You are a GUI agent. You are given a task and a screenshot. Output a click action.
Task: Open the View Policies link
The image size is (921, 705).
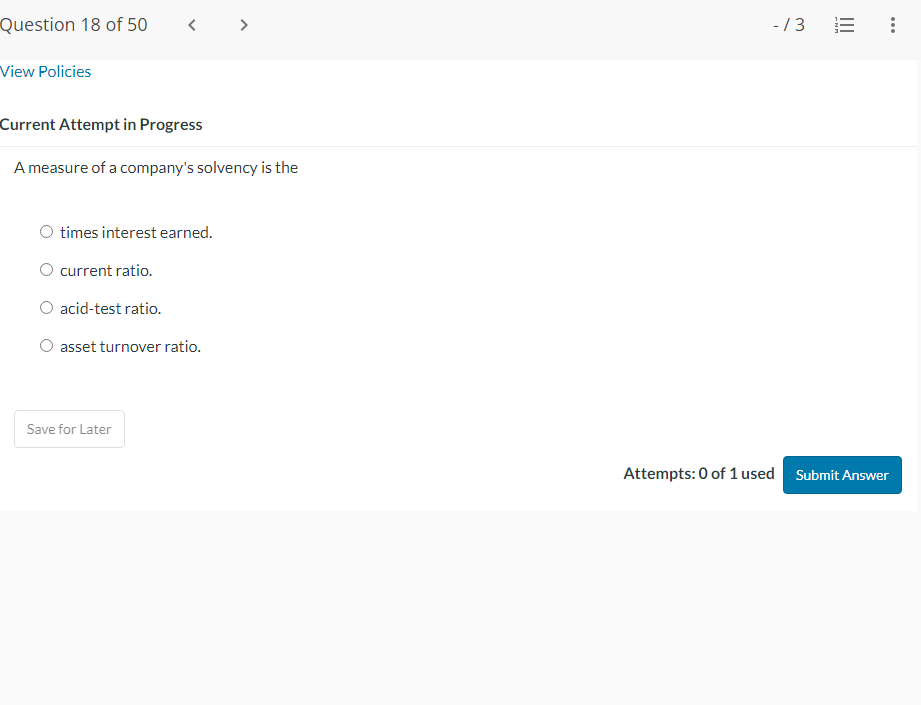pyautogui.click(x=45, y=72)
